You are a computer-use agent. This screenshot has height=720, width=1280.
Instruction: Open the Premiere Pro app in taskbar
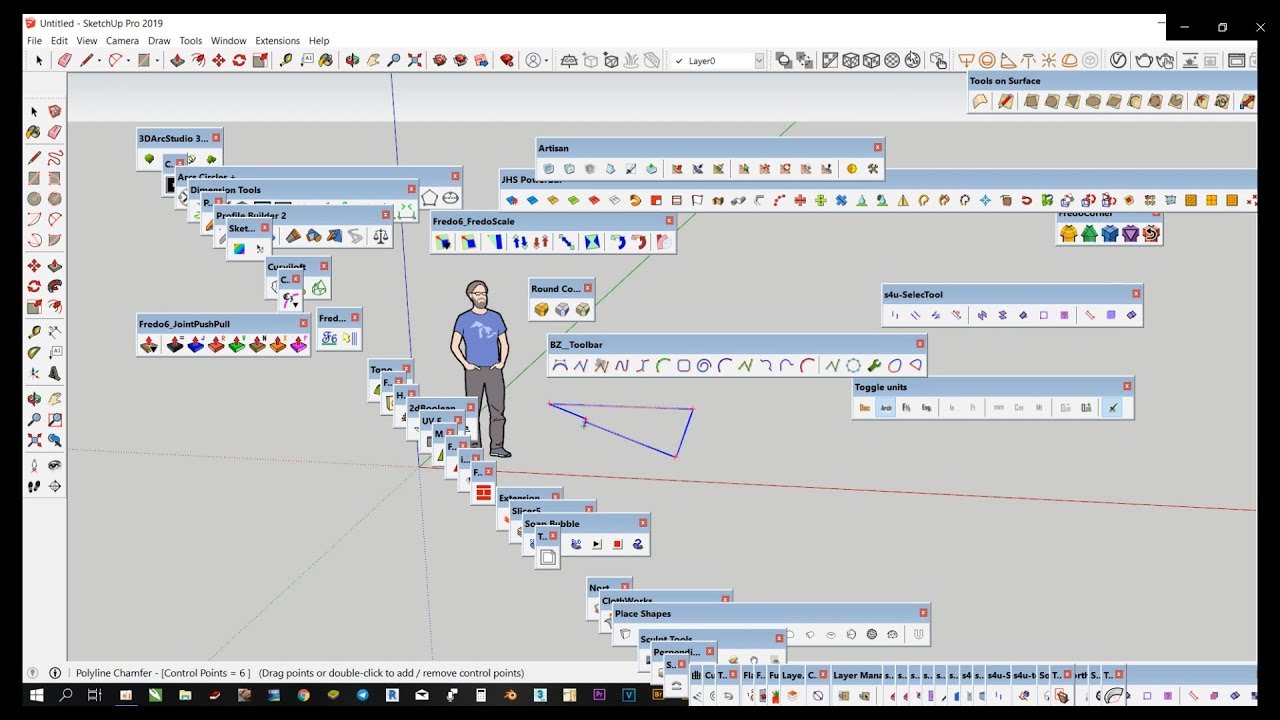click(x=600, y=694)
